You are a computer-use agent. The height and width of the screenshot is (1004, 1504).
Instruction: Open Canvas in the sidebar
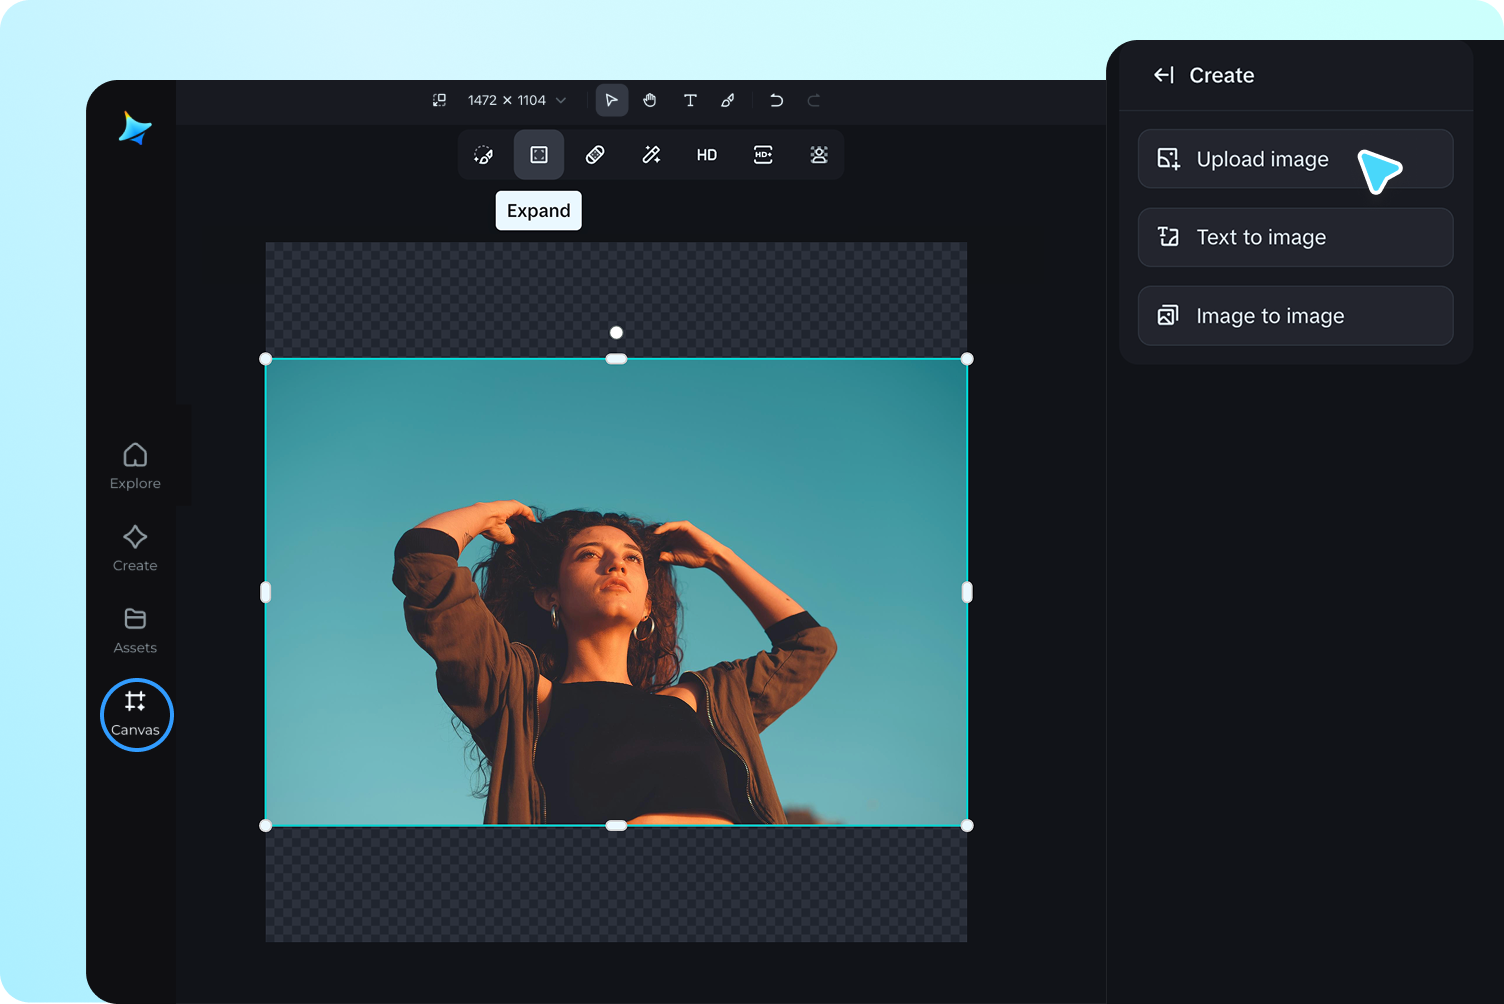coord(136,715)
